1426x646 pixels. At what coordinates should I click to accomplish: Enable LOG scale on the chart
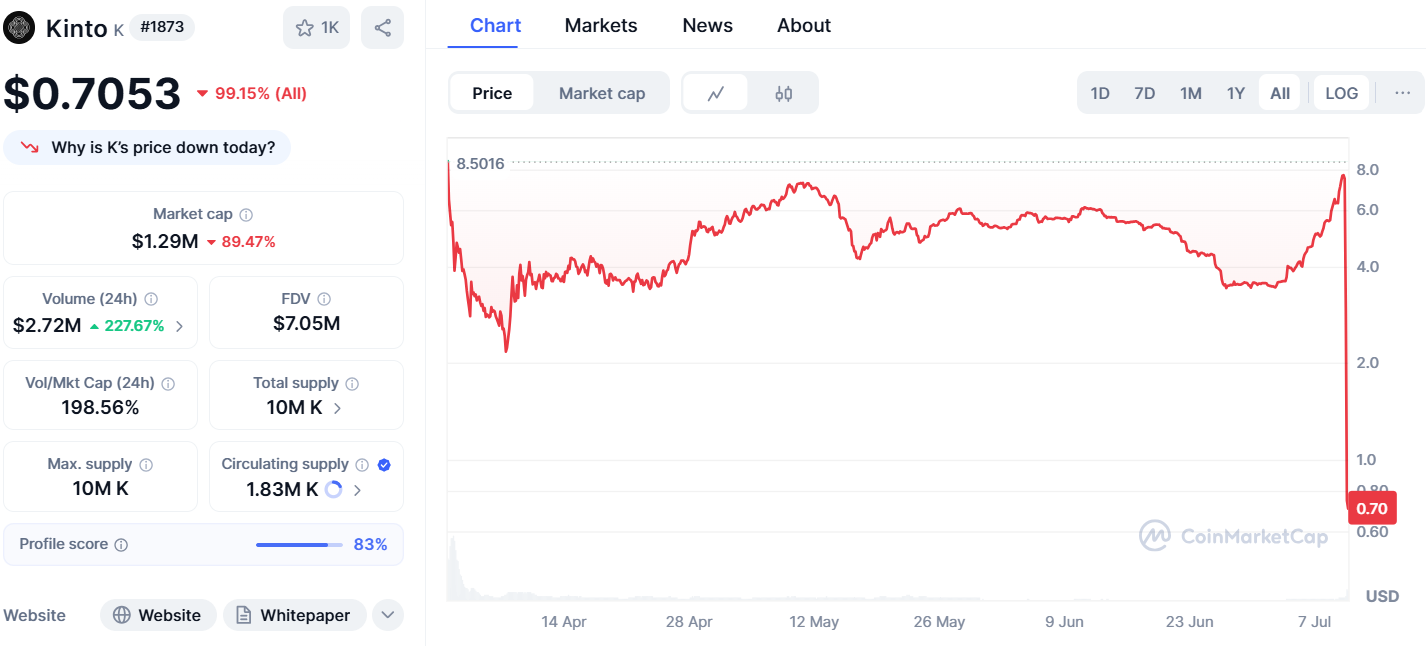pyautogui.click(x=1341, y=92)
